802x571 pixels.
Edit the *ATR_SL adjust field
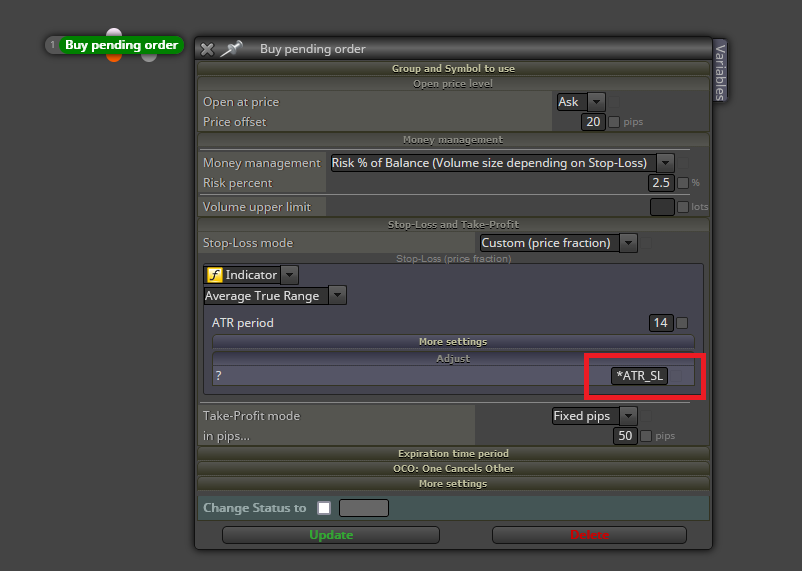(x=639, y=376)
